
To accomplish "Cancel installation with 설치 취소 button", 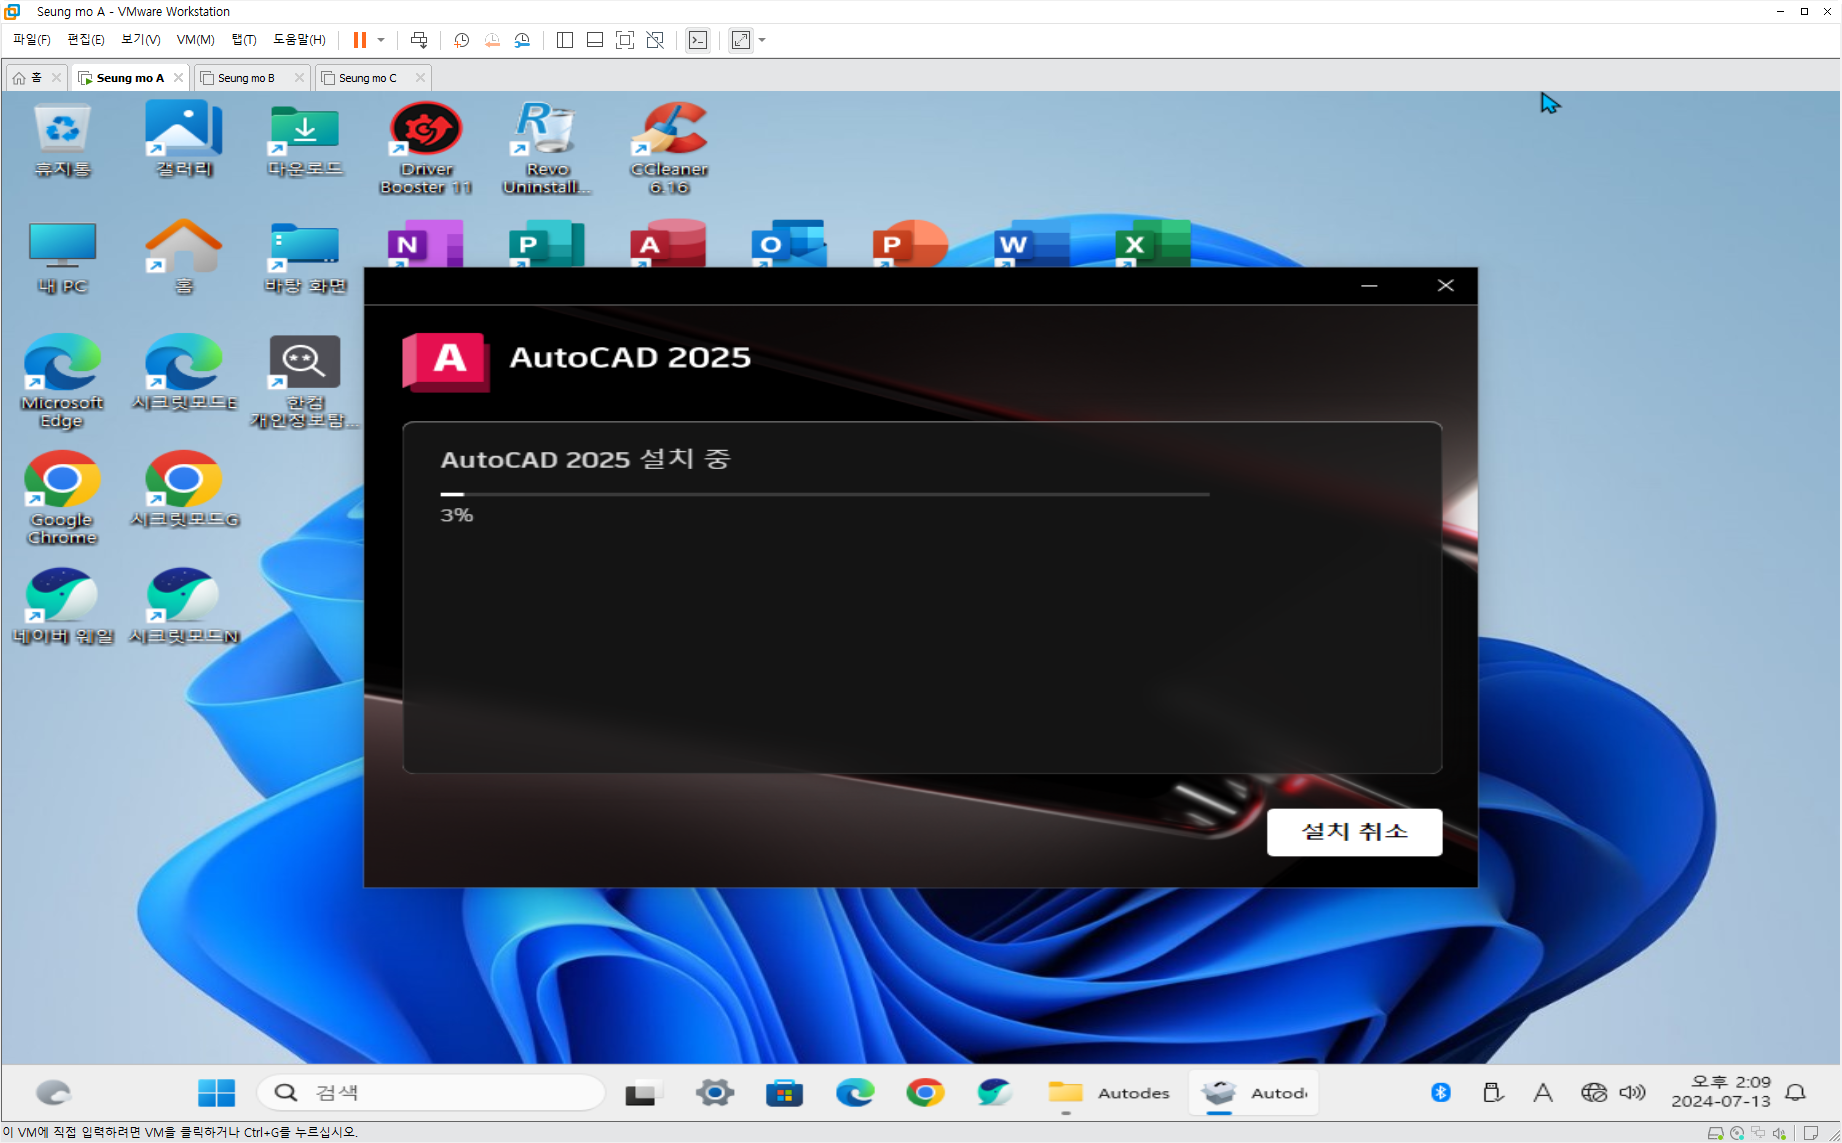I will (x=1354, y=832).
